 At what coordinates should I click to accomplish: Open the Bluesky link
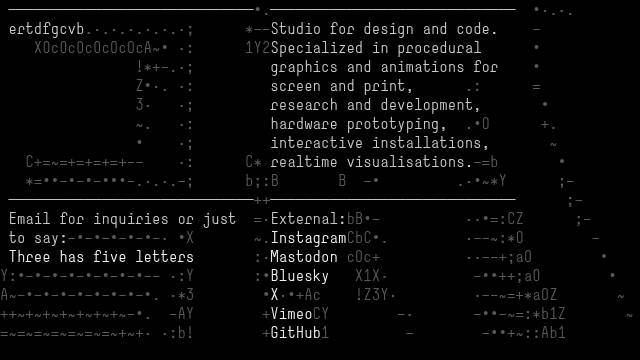tap(300, 276)
